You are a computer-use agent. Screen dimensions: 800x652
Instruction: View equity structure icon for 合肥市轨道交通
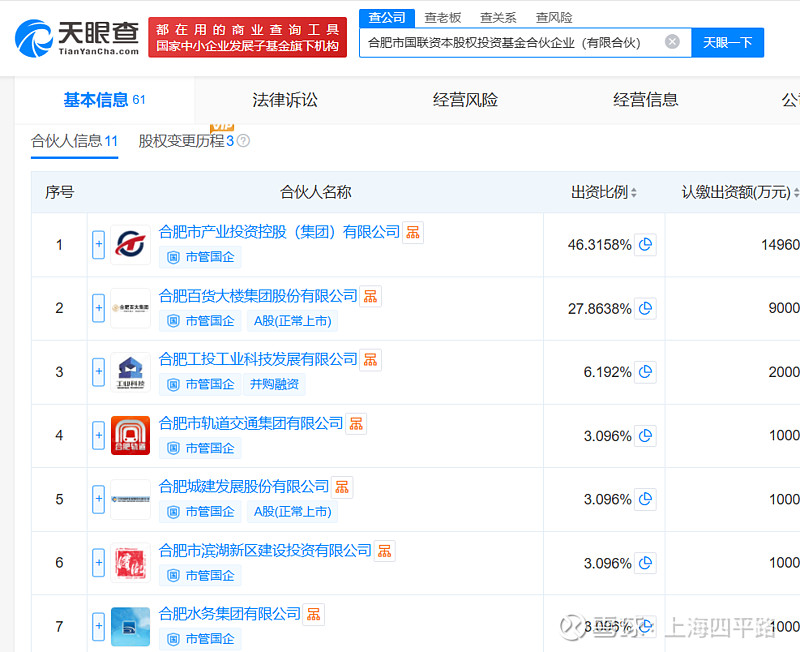(x=356, y=424)
